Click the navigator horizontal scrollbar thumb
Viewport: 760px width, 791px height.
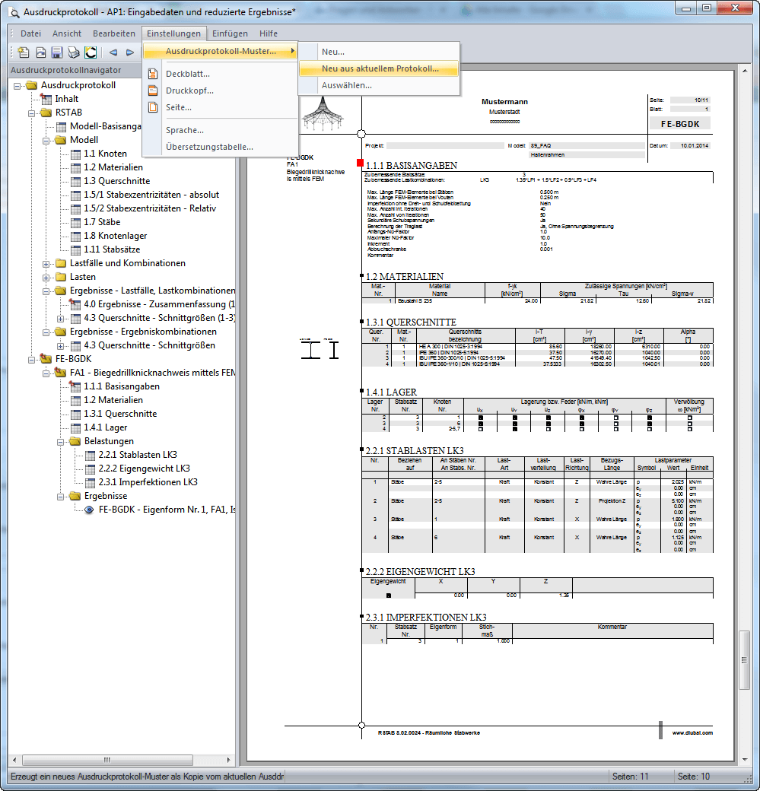click(107, 760)
